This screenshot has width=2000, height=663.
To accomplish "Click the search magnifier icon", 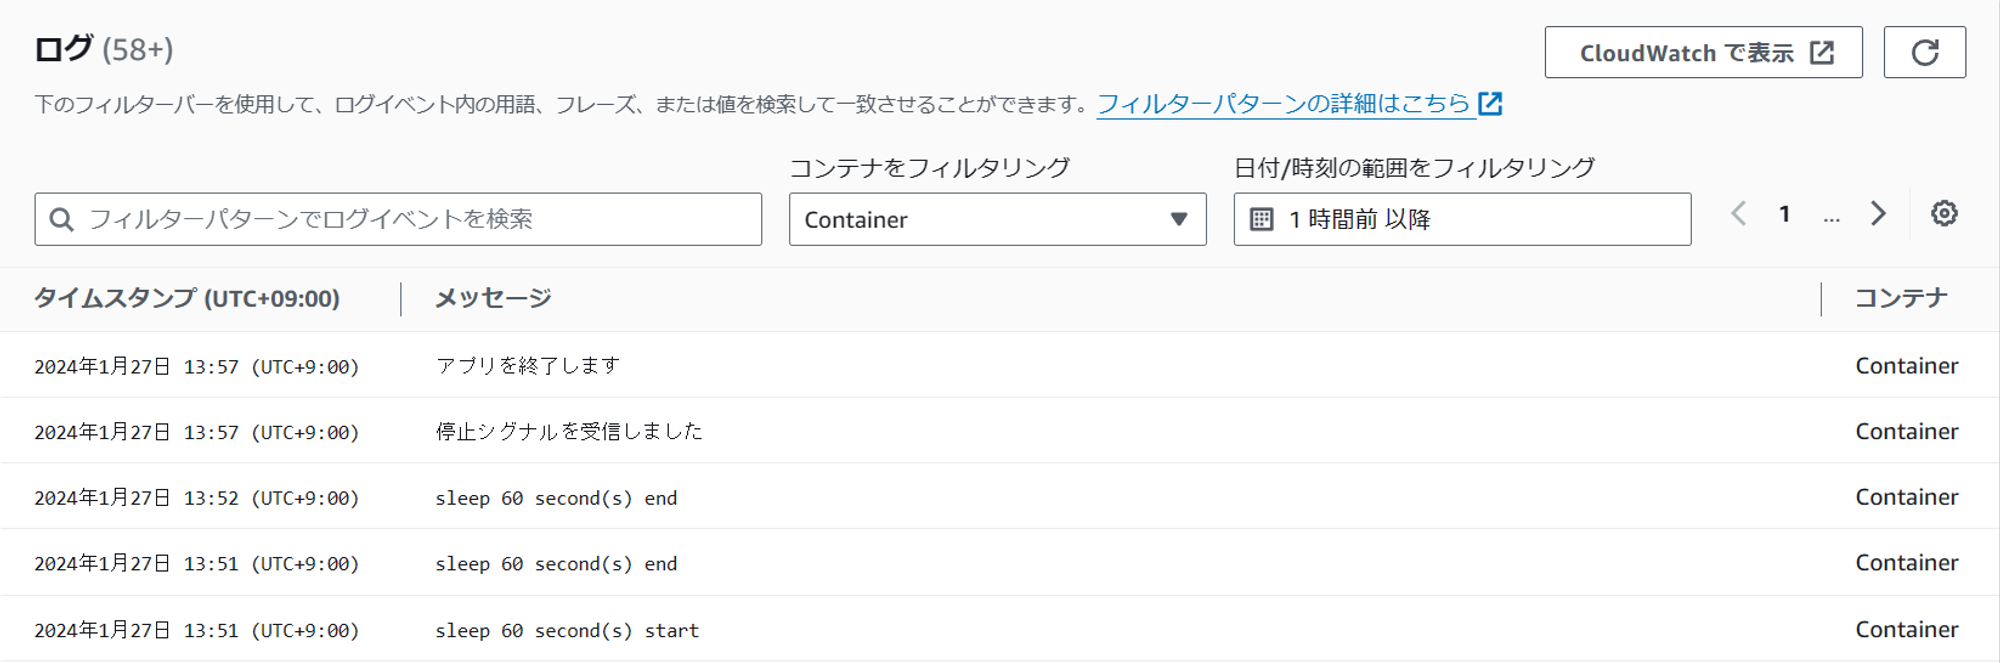I will point(61,220).
